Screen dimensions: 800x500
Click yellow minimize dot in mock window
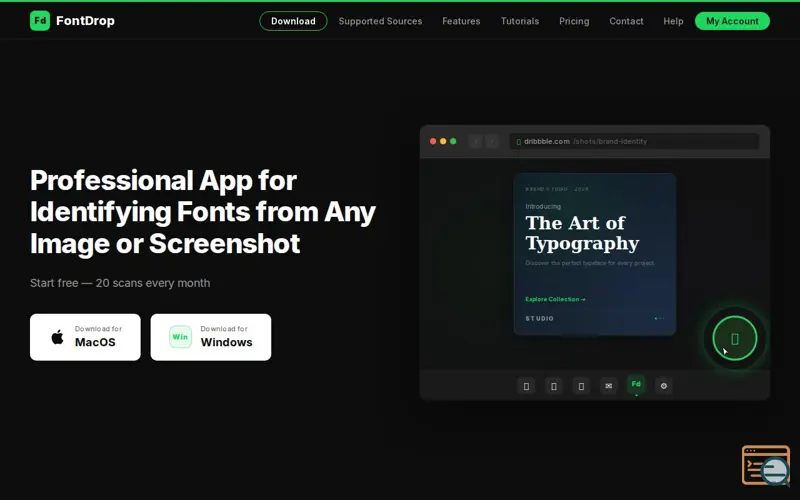coord(443,141)
